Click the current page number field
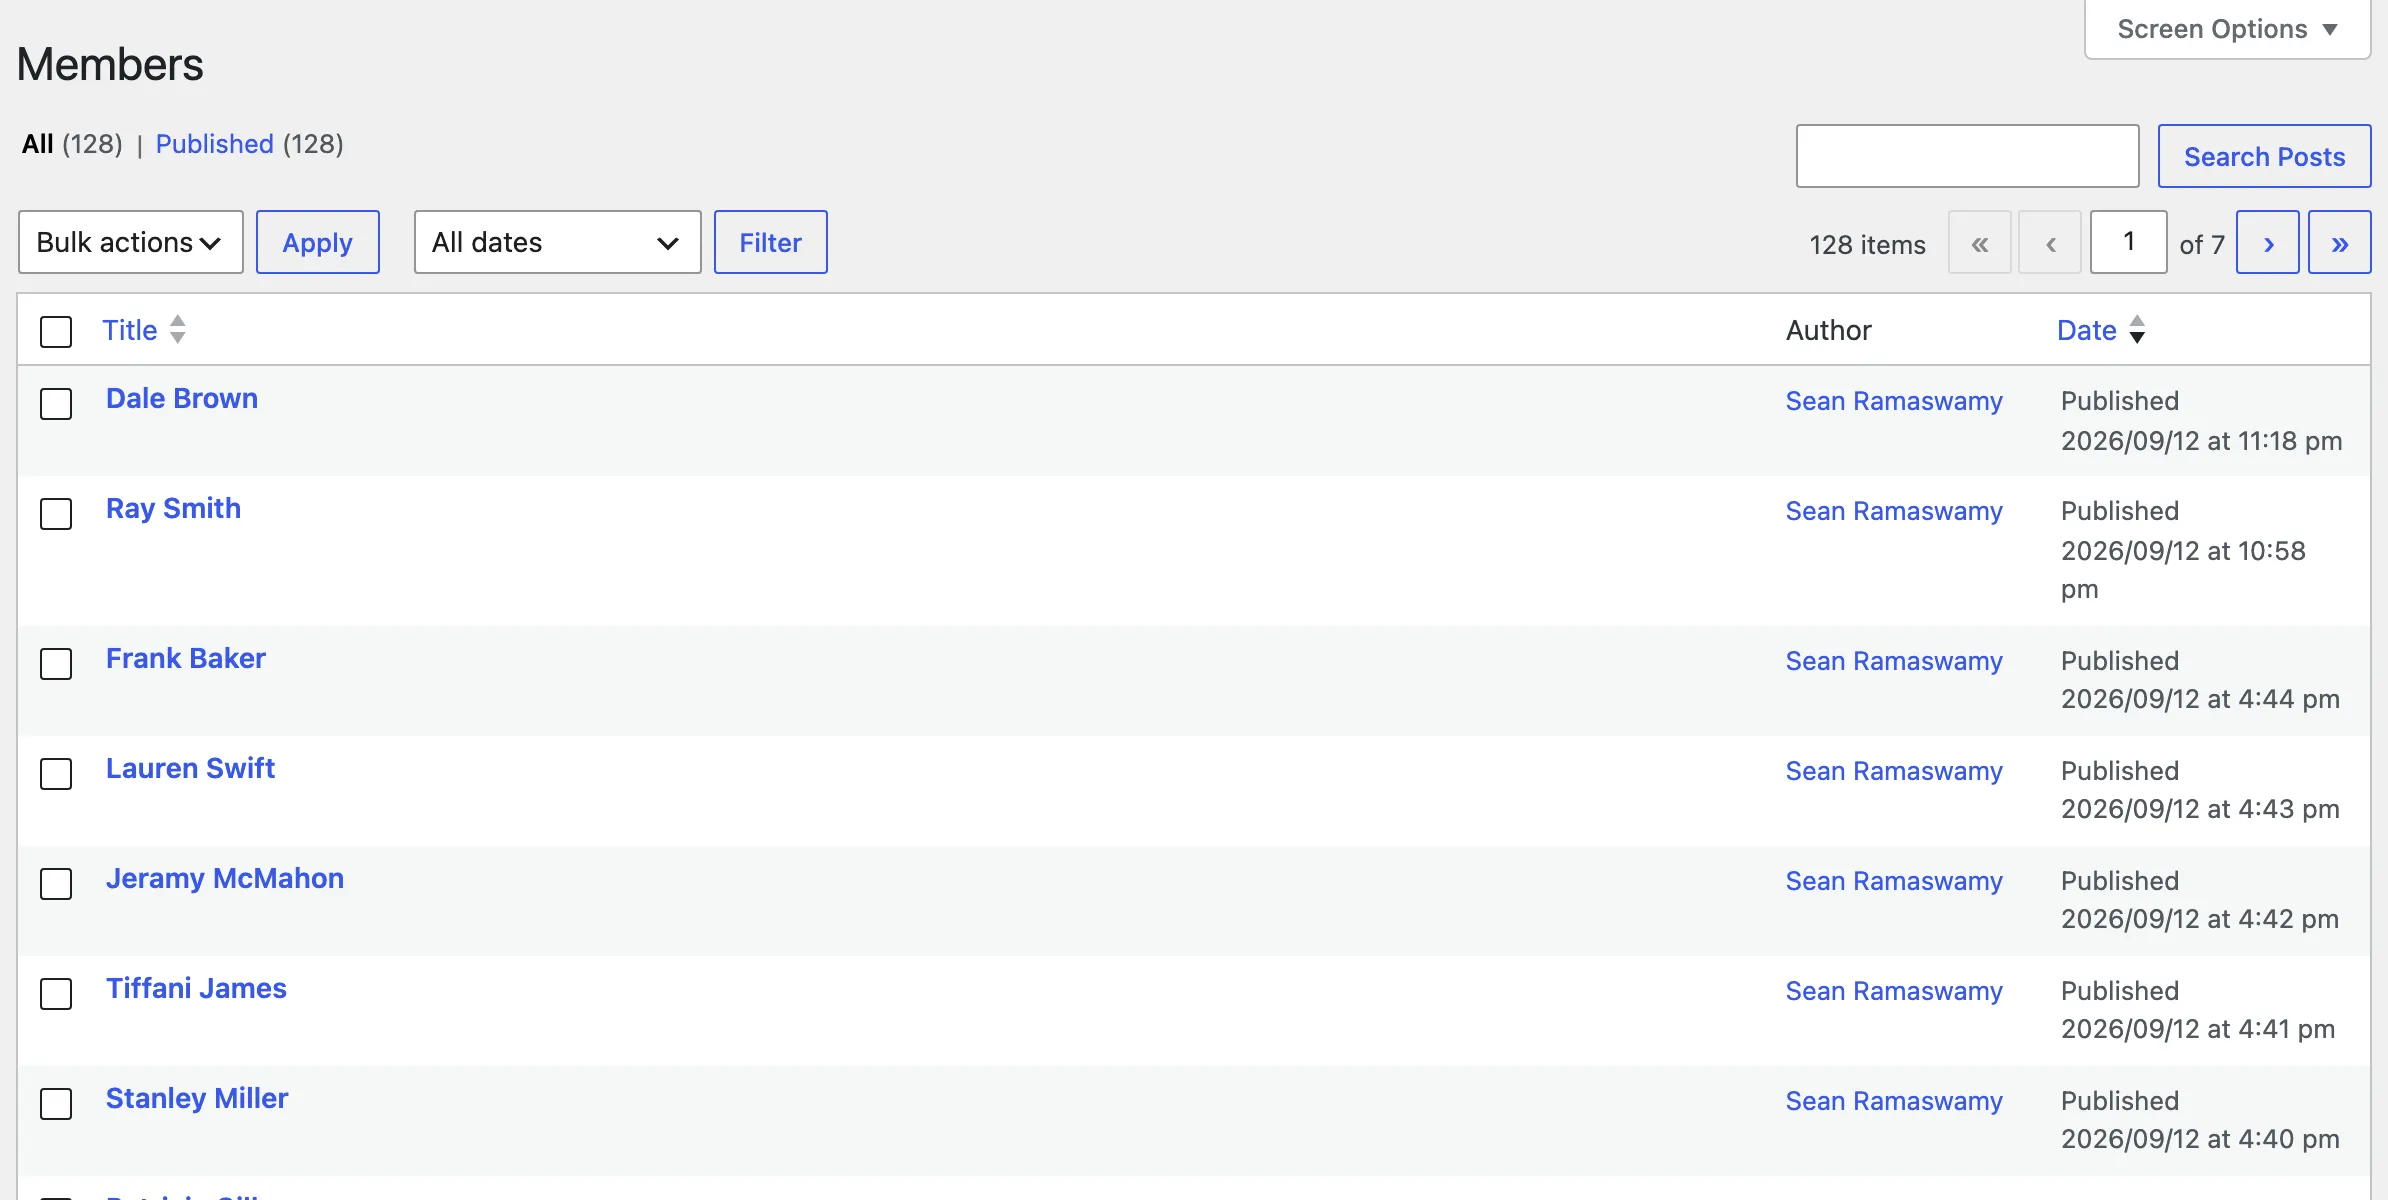 (2129, 242)
